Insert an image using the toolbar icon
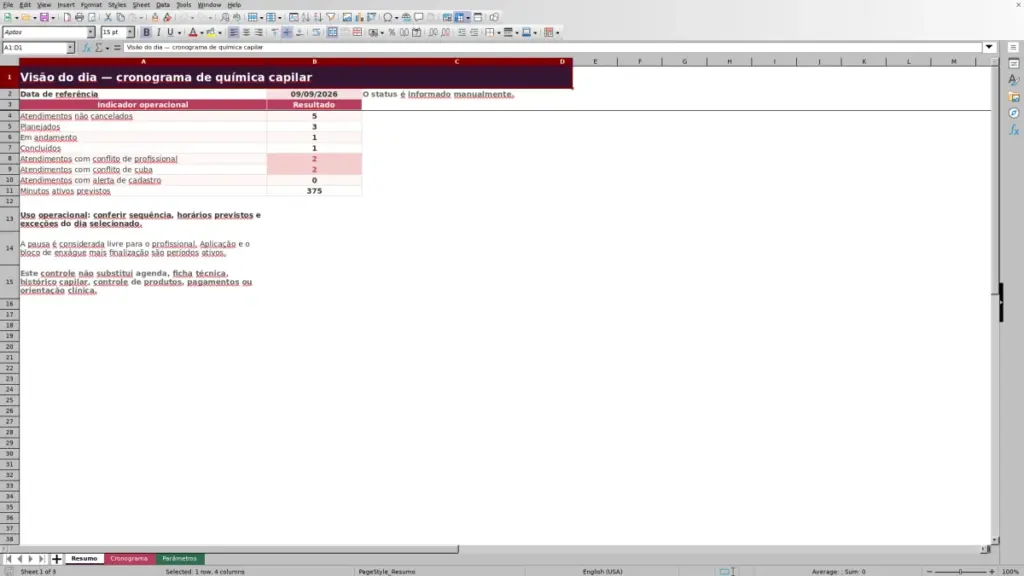 (347, 18)
